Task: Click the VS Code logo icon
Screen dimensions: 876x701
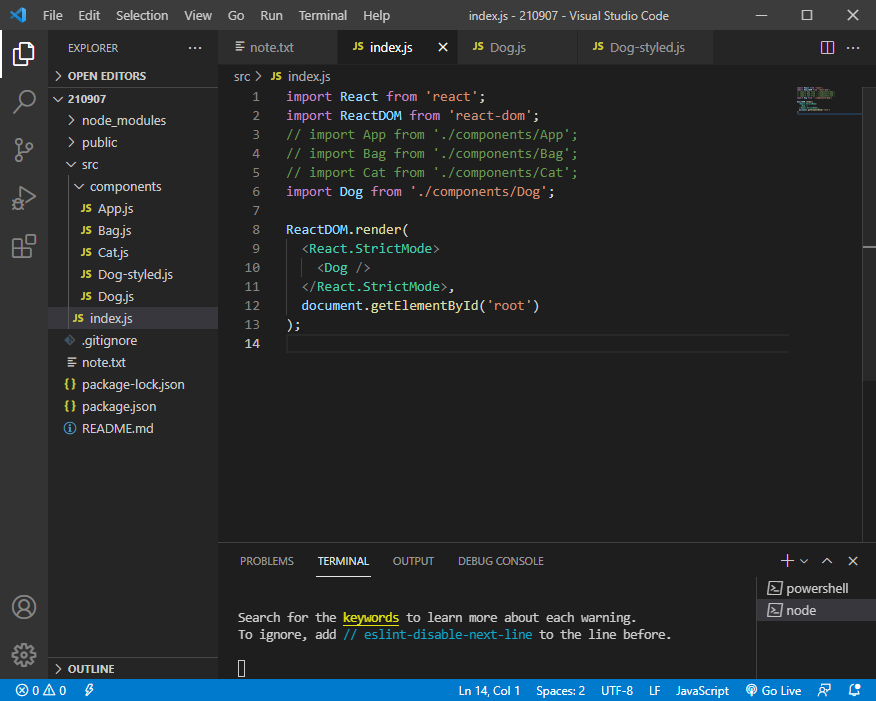Action: [x=18, y=15]
